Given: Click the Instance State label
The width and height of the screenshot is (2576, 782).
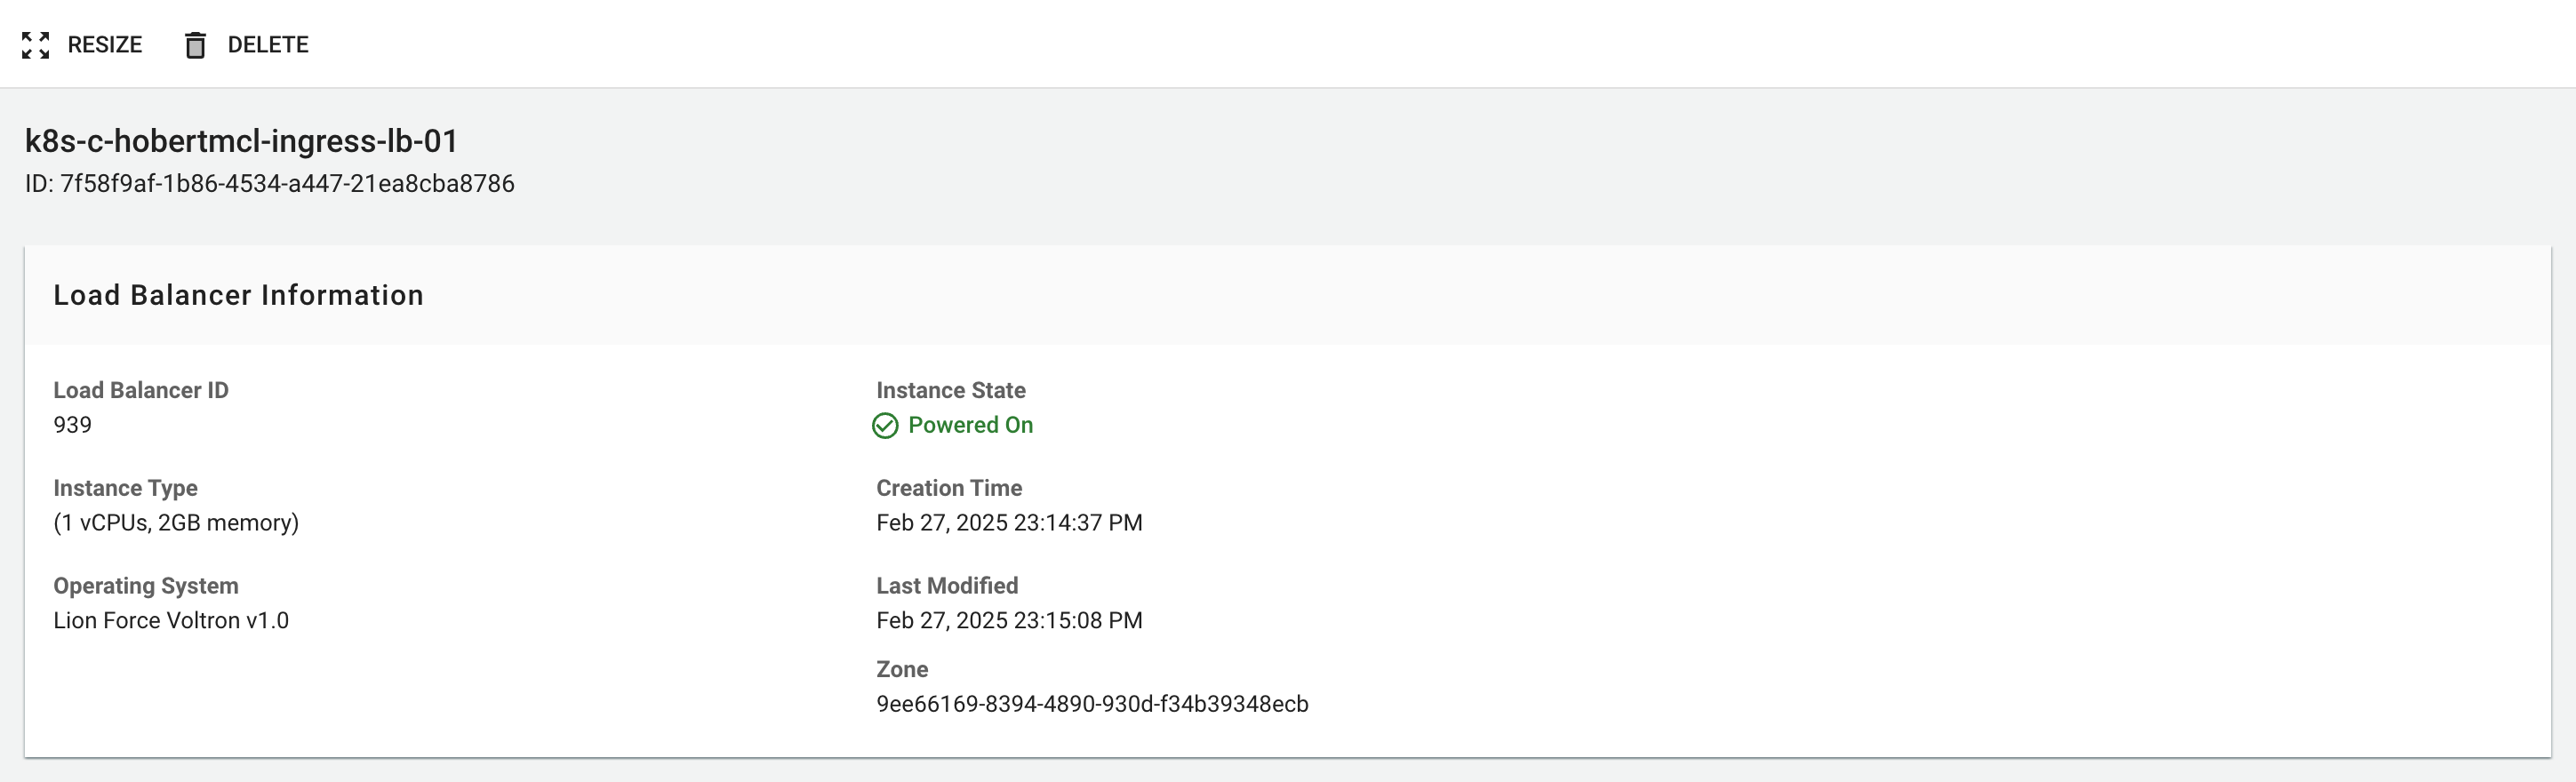Looking at the screenshot, I should (x=951, y=391).
